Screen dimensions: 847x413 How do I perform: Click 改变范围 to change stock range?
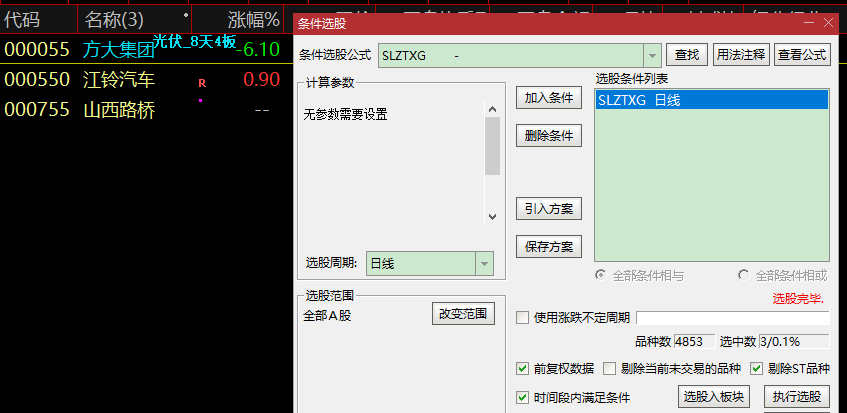coord(463,314)
